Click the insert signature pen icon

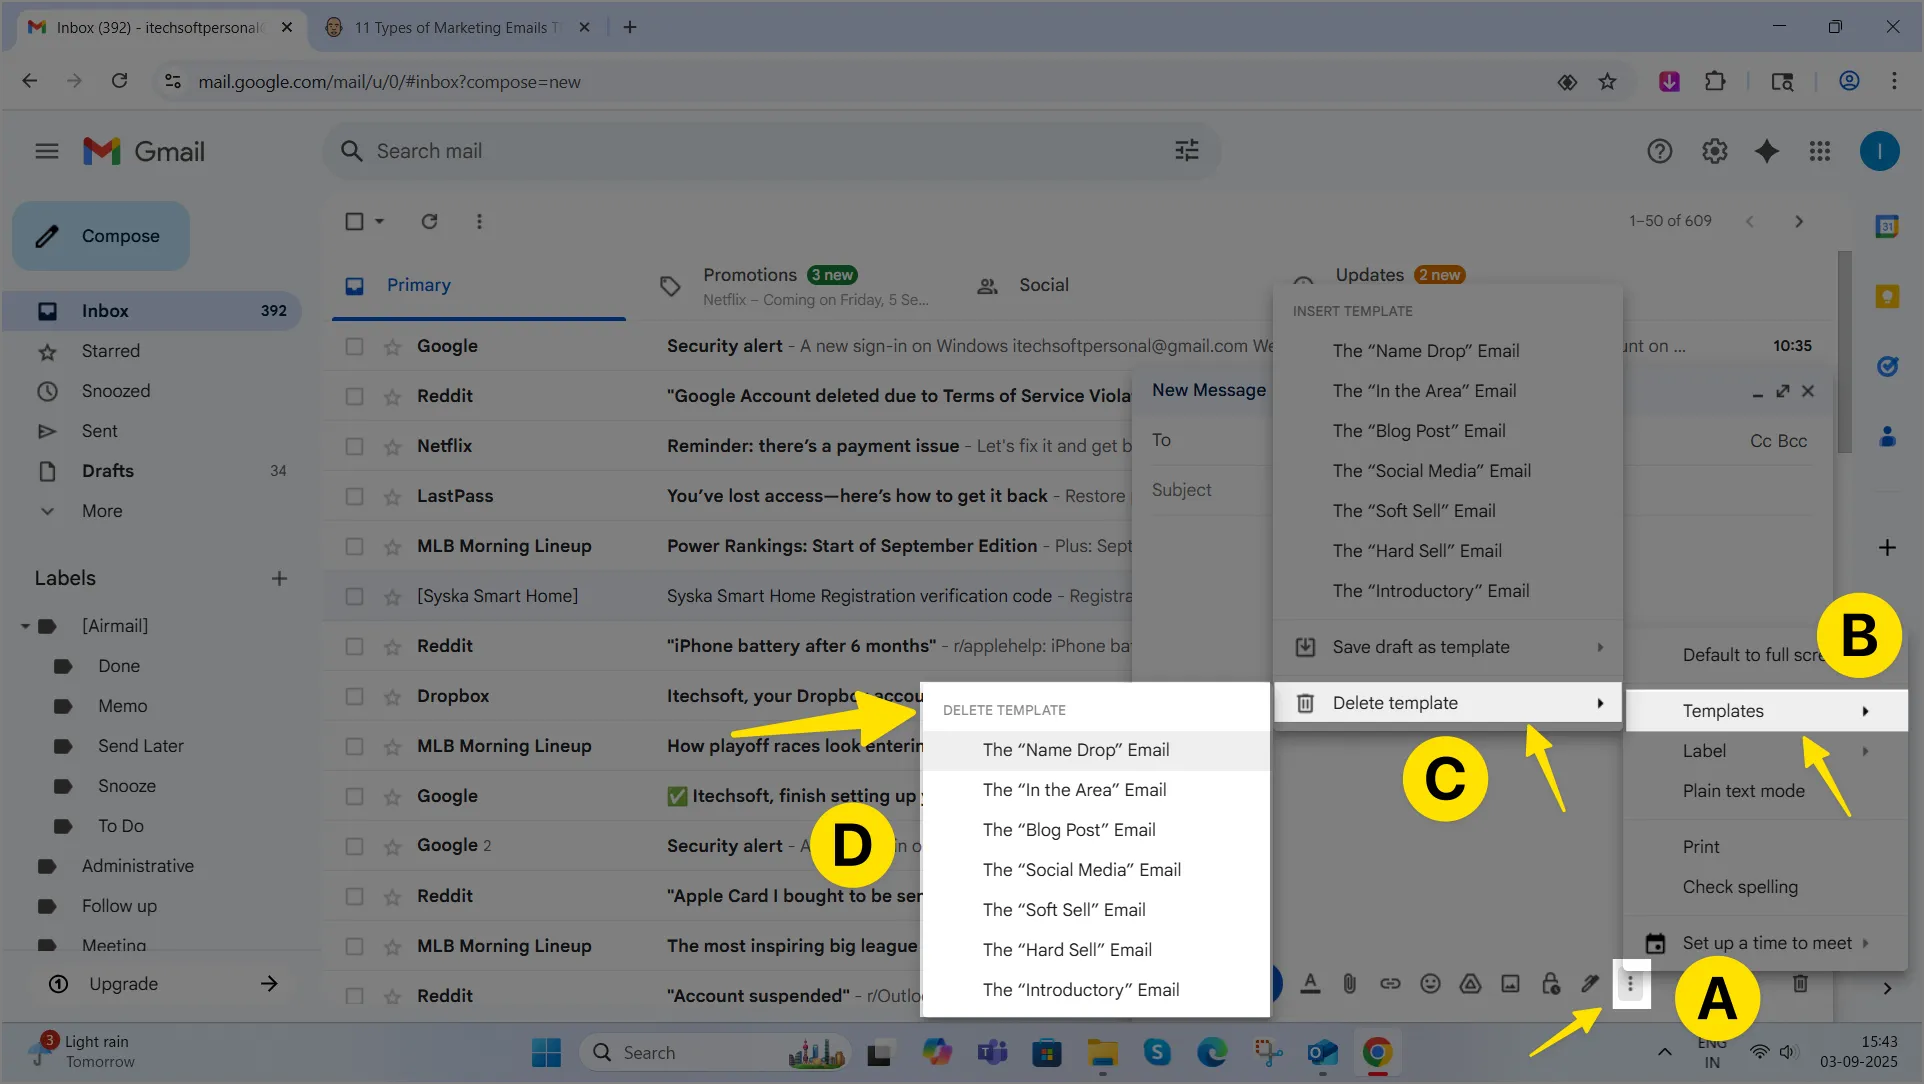(1590, 984)
